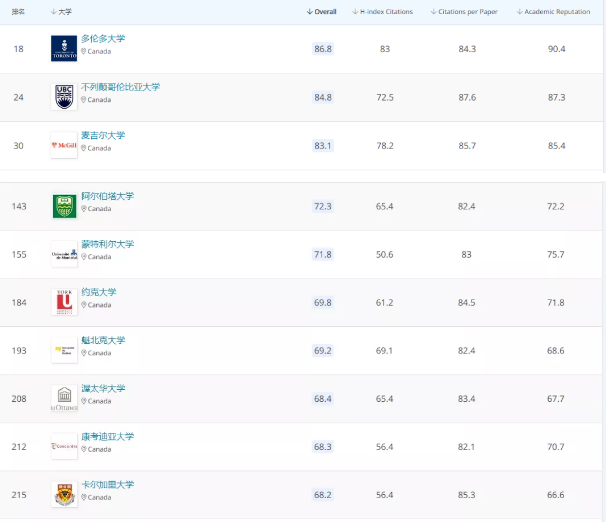Sort by Overall score column header
This screenshot has height=525, width=607.
coord(321,12)
